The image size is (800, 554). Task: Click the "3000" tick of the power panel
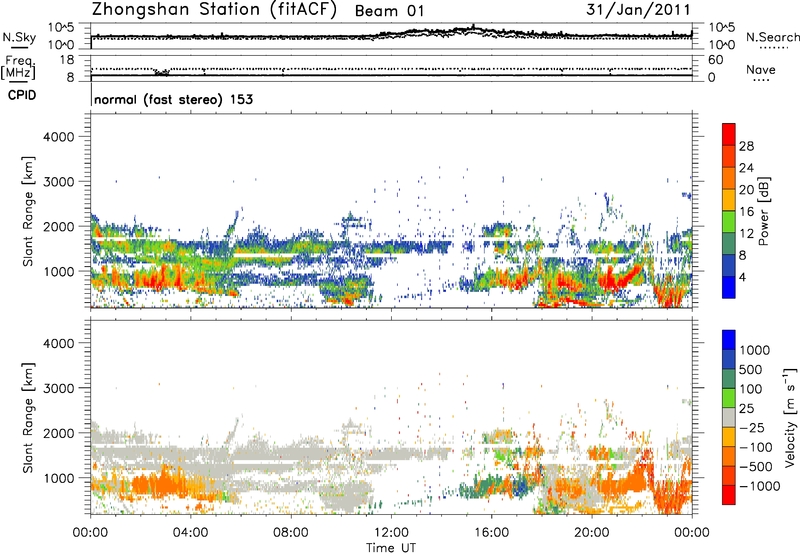[x=59, y=182]
